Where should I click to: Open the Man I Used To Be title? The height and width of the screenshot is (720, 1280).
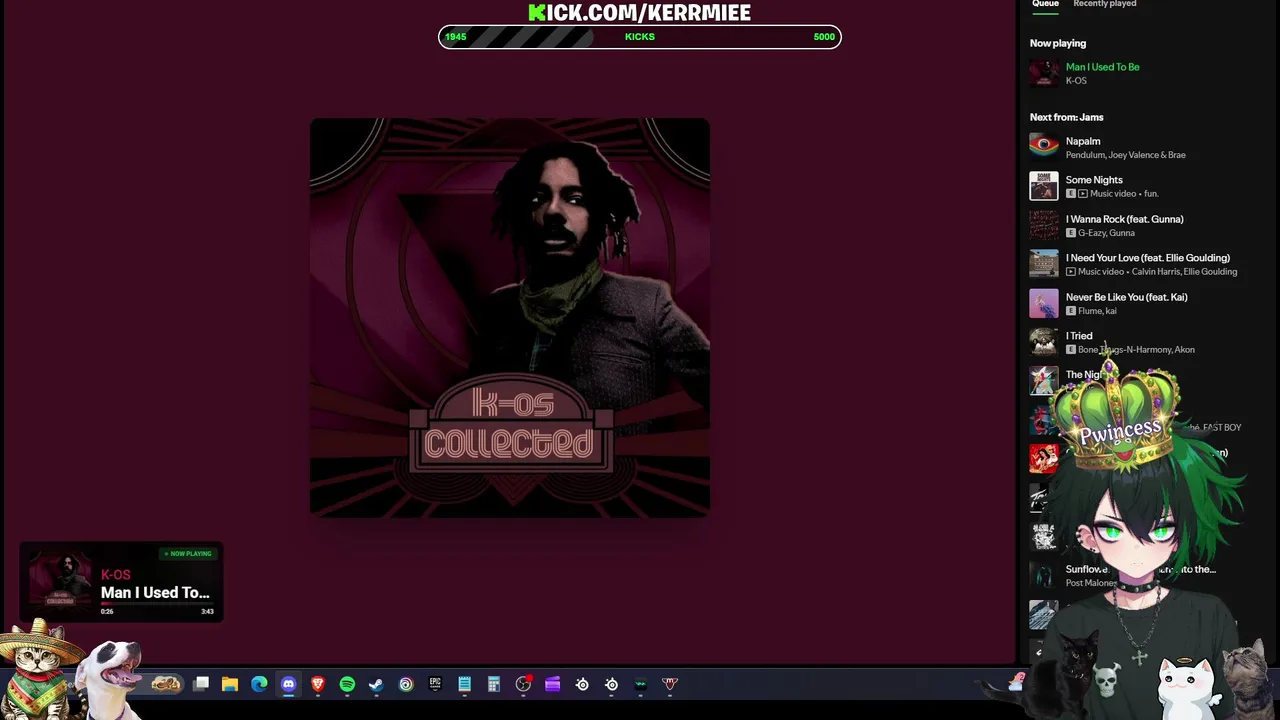[1102, 67]
